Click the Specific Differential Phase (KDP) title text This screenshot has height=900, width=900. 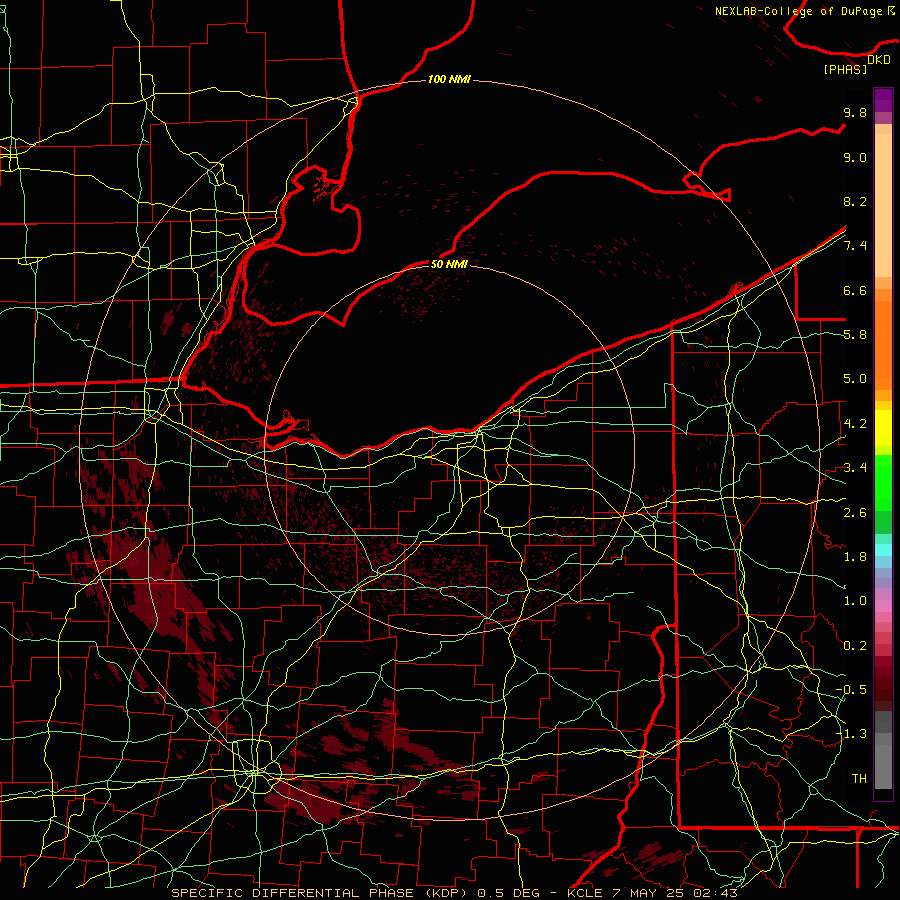click(319, 893)
